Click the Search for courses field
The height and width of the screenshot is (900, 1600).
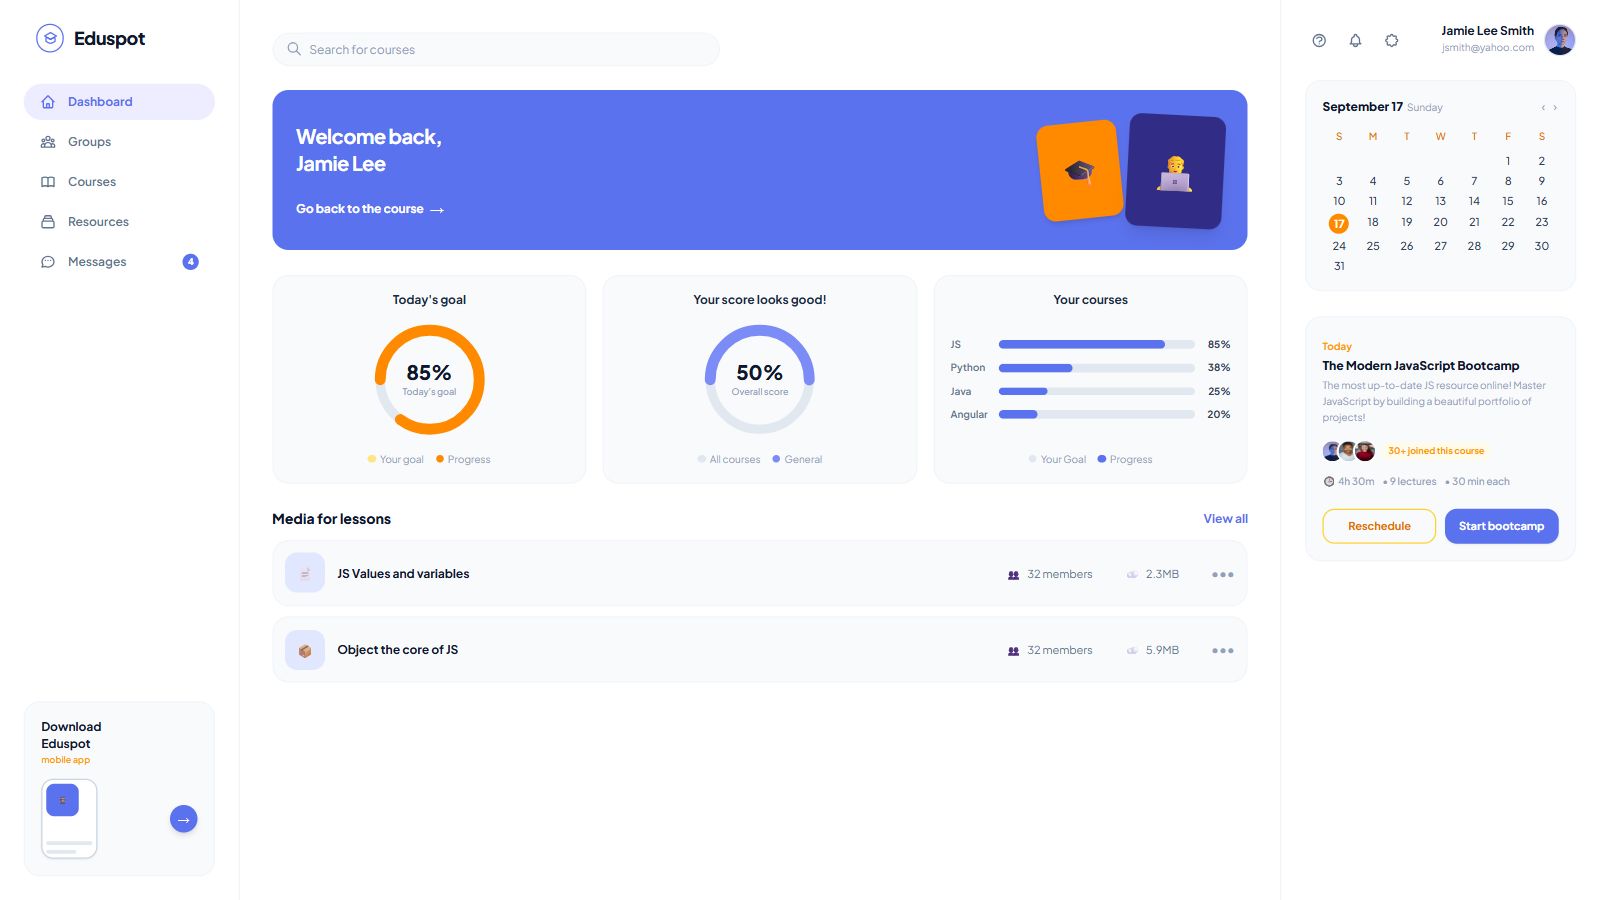click(x=496, y=49)
